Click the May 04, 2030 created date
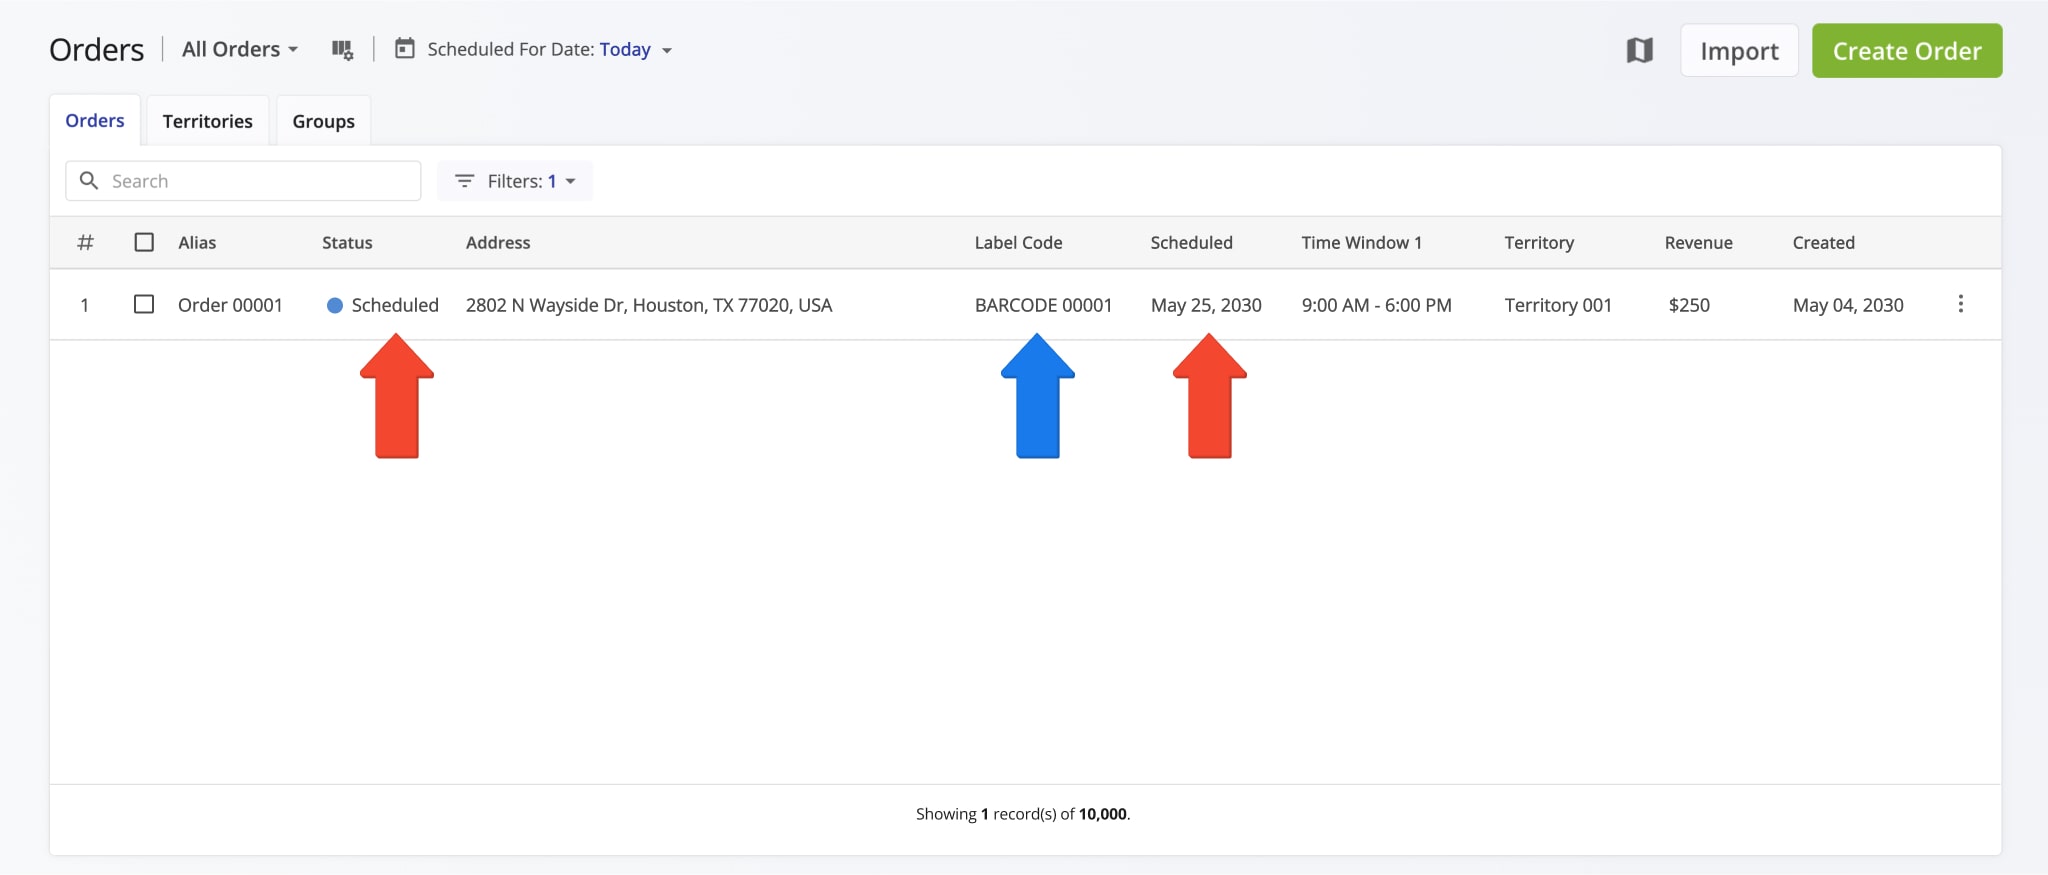 1848,305
